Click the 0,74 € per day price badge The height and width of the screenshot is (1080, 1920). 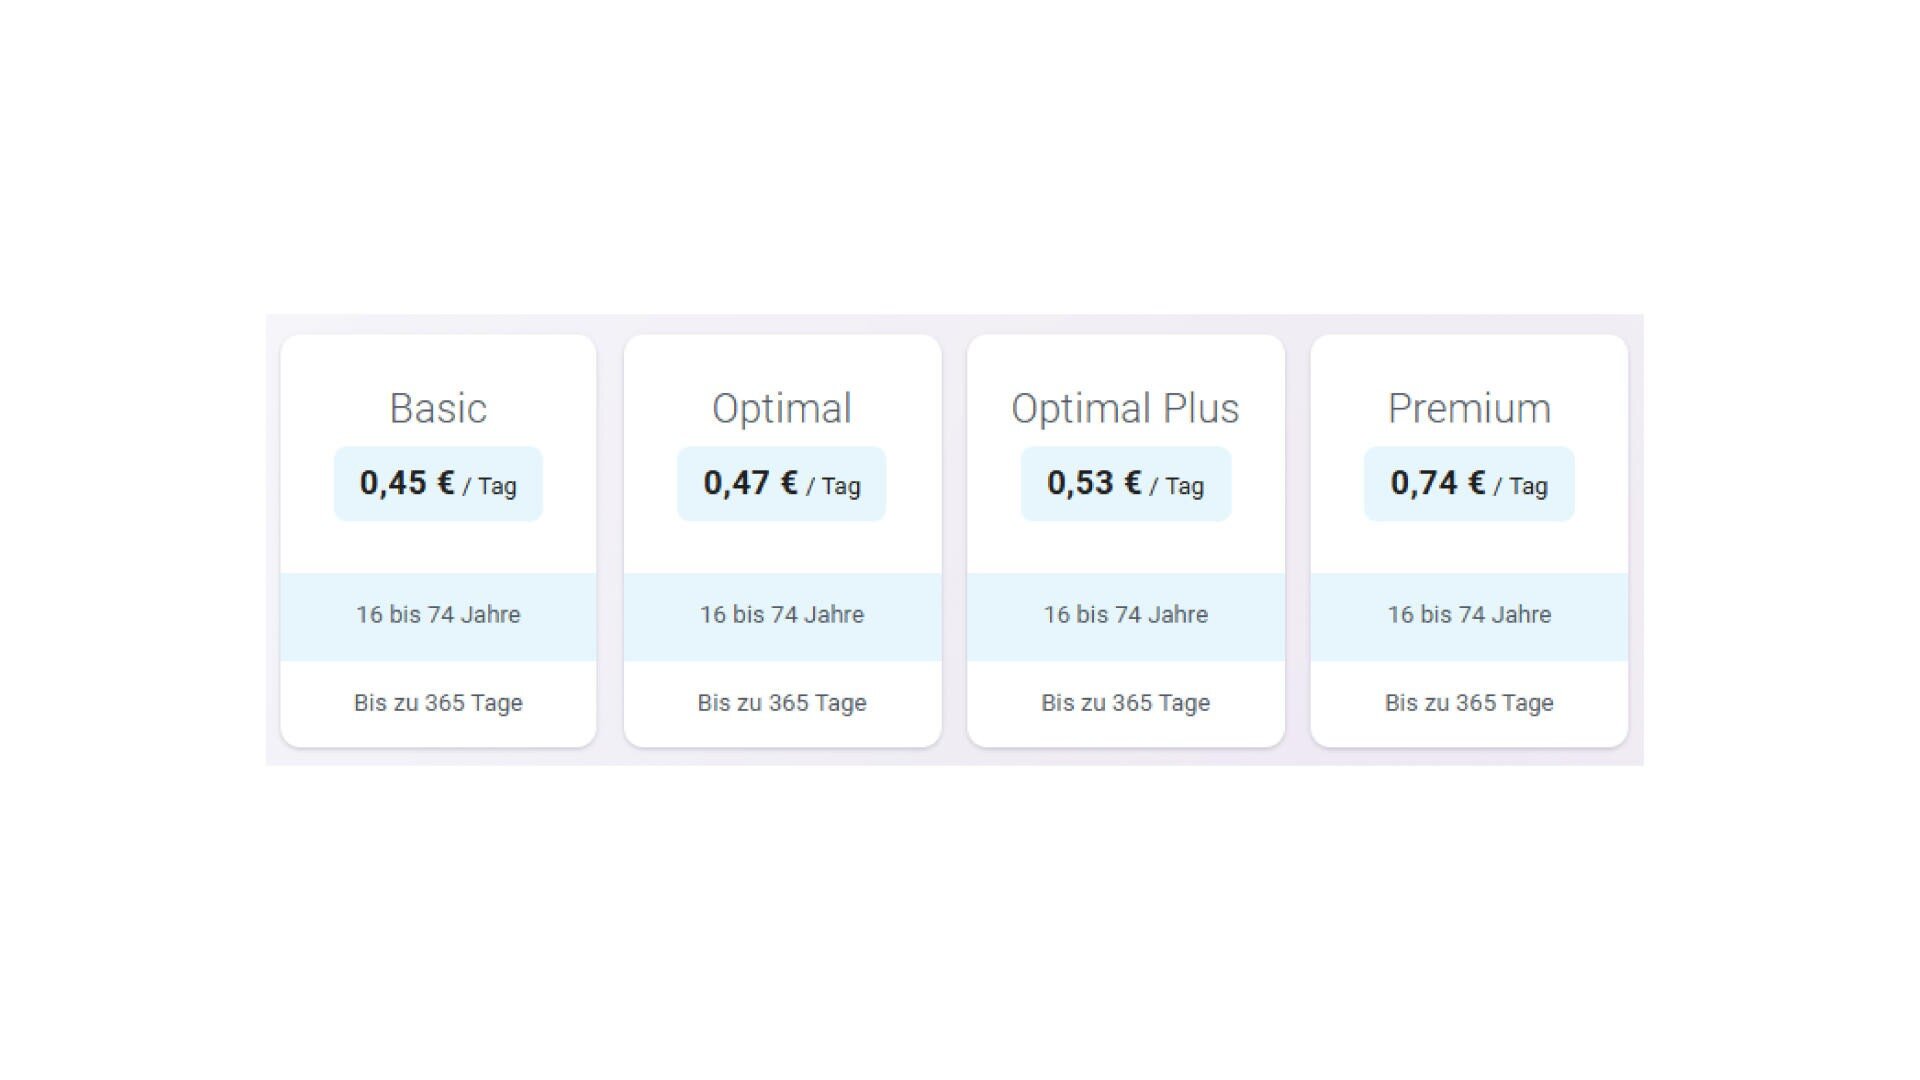pyautogui.click(x=1468, y=483)
